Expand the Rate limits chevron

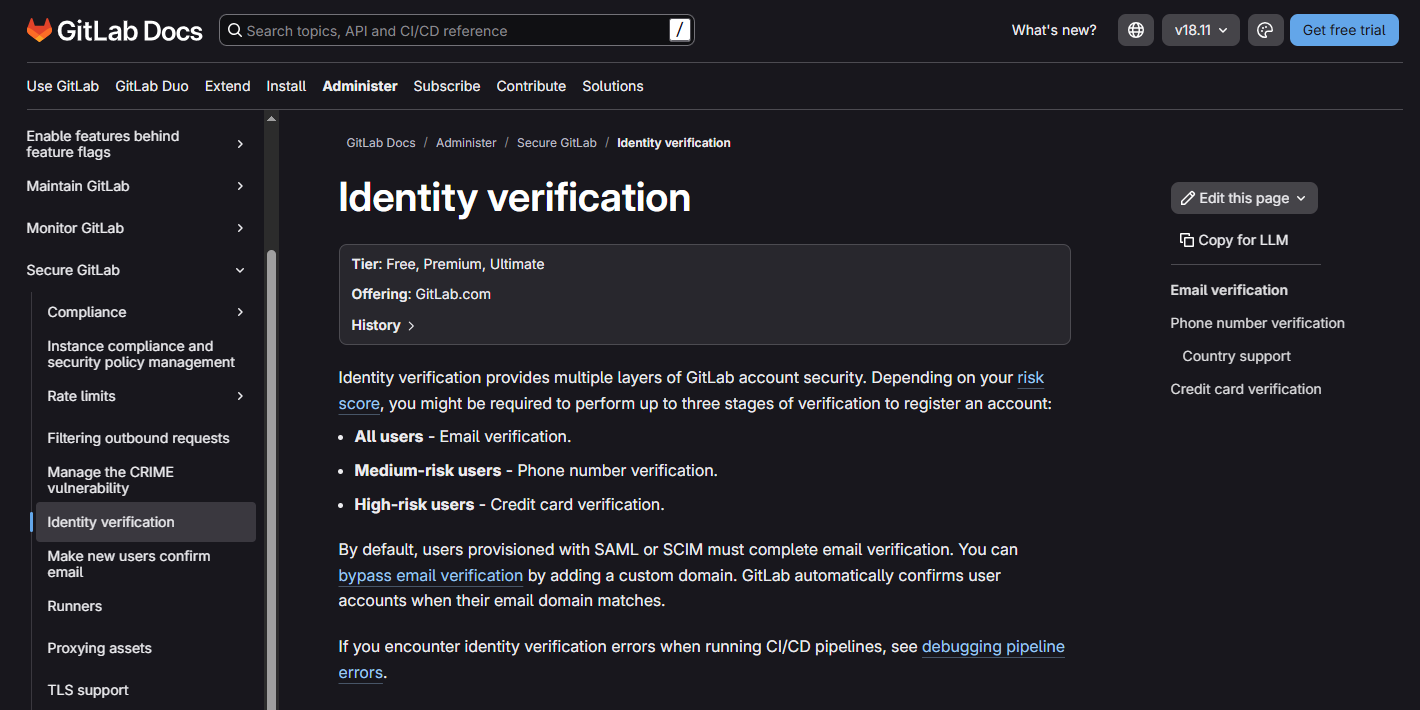(x=240, y=396)
